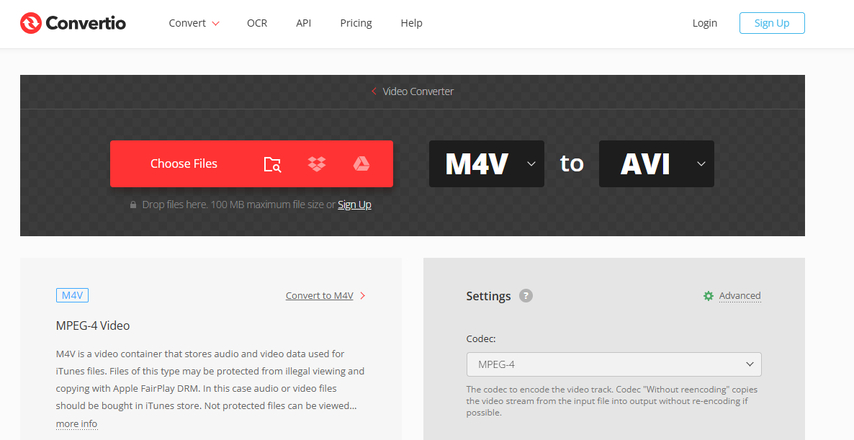Click Sign Up link under drop area
Screen dimensions: 854x440
pyautogui.click(x=354, y=205)
